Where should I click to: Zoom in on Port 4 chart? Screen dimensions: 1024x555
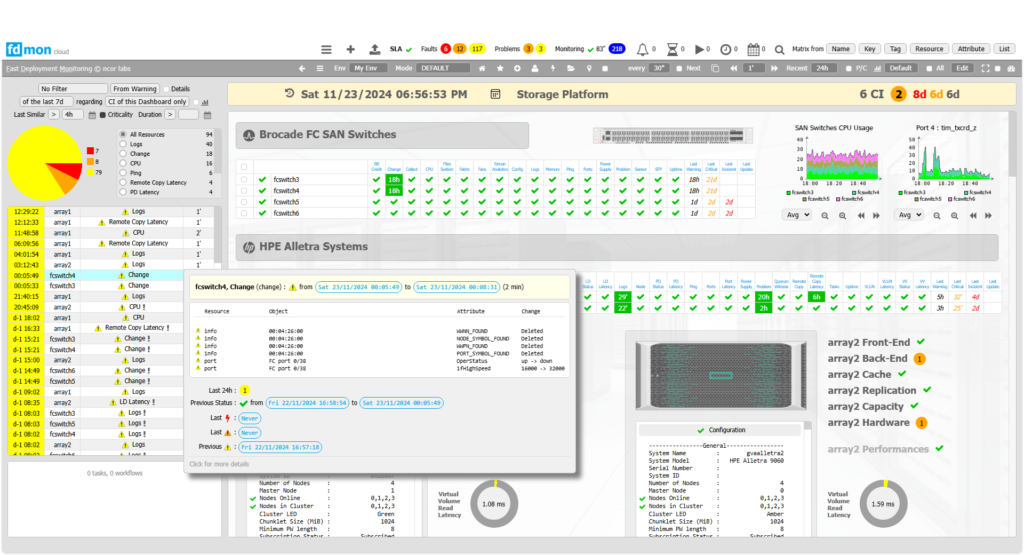[955, 215]
